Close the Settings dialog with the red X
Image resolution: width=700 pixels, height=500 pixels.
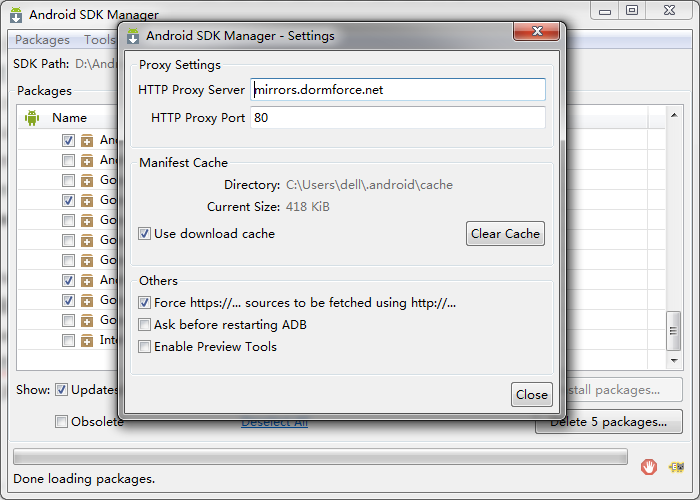[x=537, y=31]
